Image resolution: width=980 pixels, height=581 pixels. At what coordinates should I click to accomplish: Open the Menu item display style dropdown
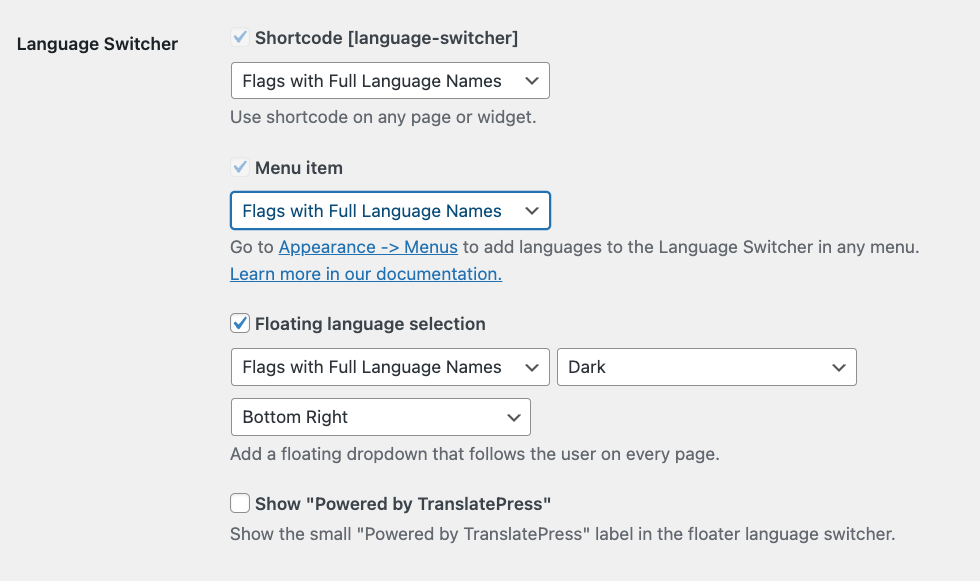click(390, 211)
